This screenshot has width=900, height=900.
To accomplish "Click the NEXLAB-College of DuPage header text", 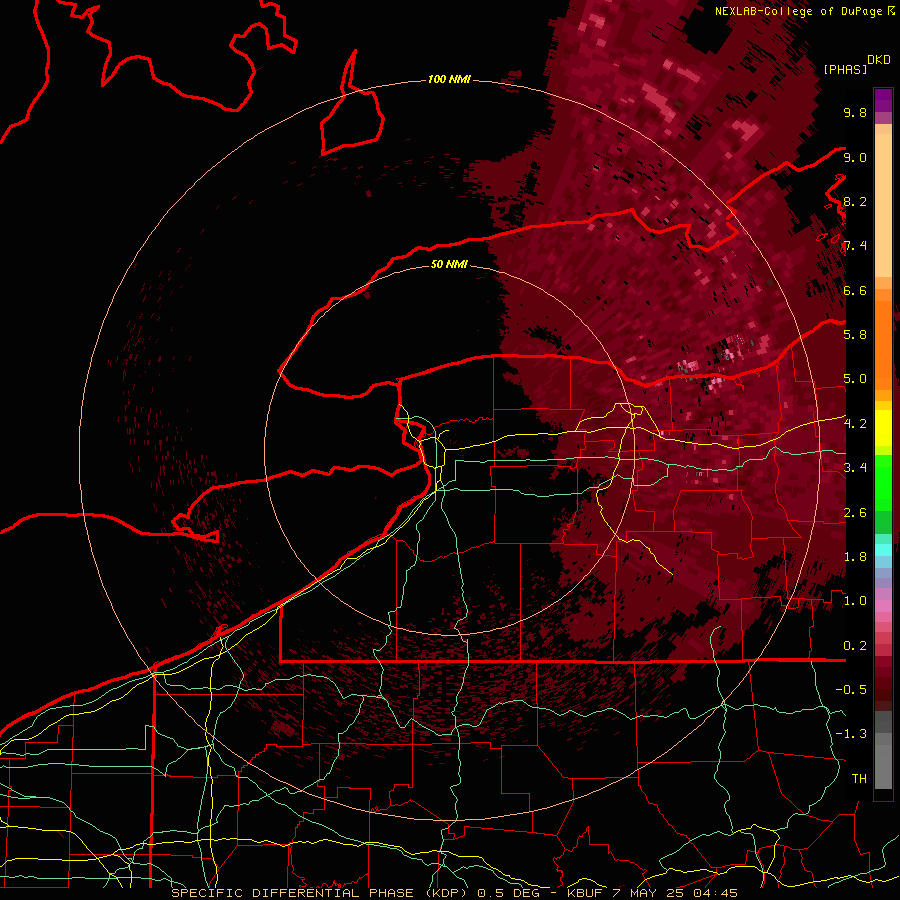I will (800, 11).
